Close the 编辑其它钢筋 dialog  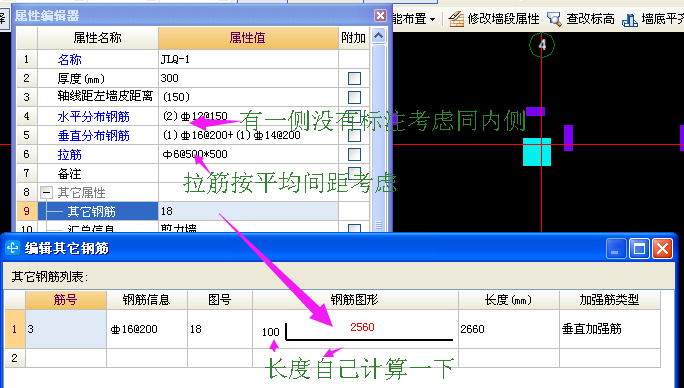coord(662,249)
